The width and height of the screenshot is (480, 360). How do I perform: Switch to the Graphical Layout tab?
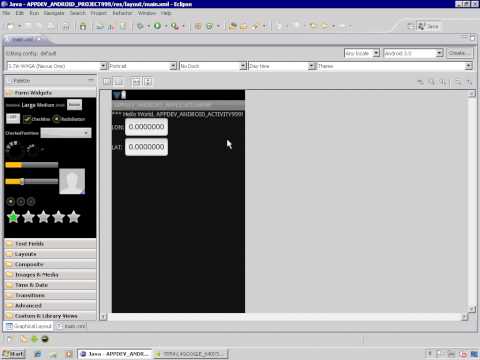click(x=29, y=326)
